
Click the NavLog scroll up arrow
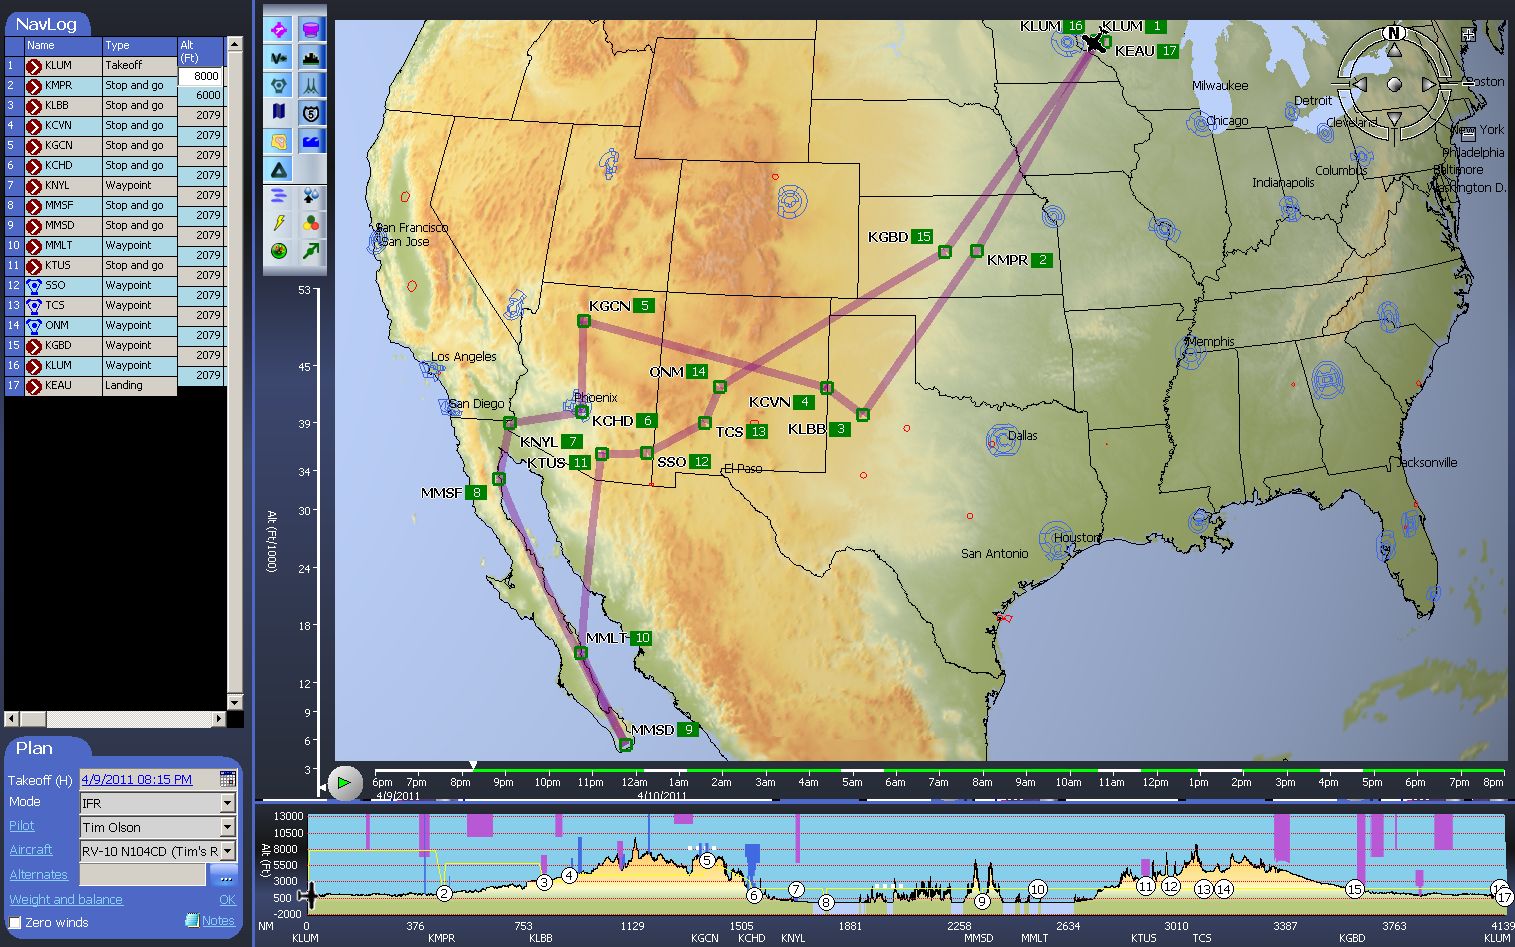[x=235, y=44]
